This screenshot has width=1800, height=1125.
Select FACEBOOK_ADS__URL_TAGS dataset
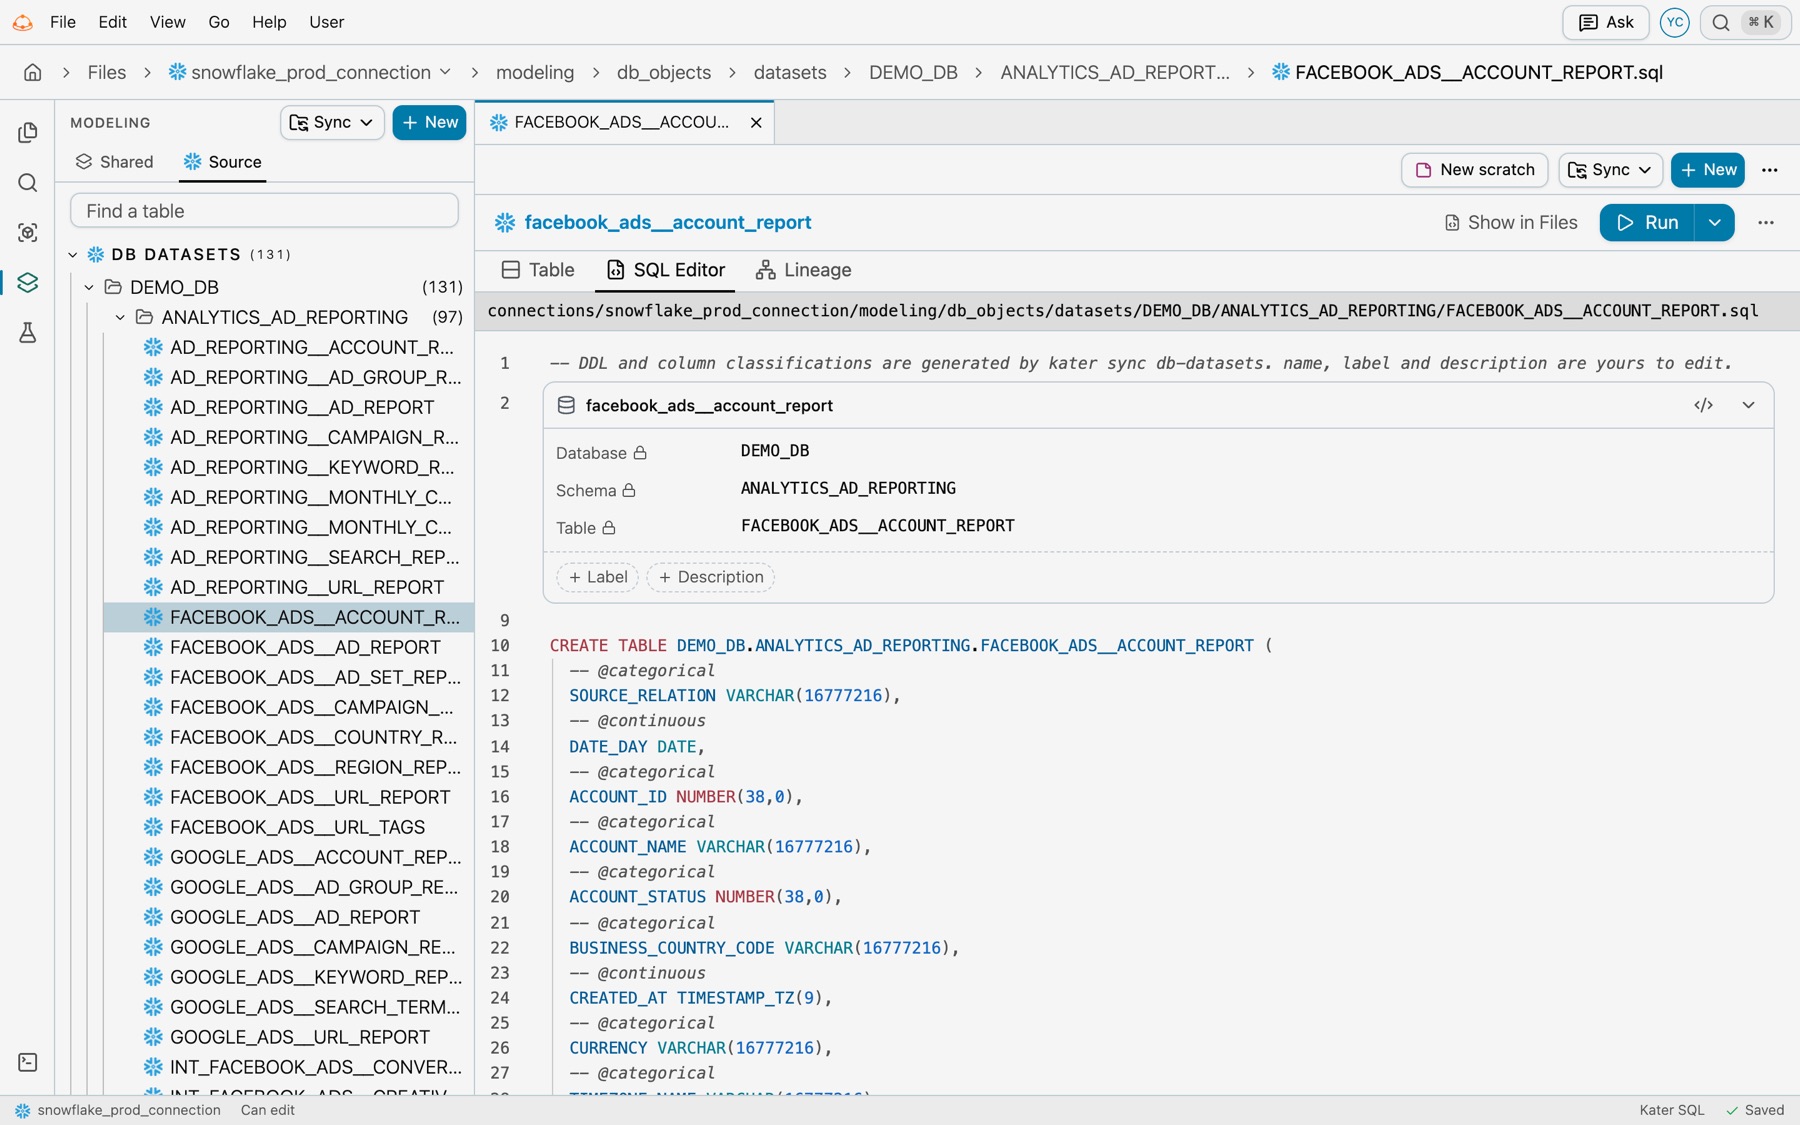(289, 827)
